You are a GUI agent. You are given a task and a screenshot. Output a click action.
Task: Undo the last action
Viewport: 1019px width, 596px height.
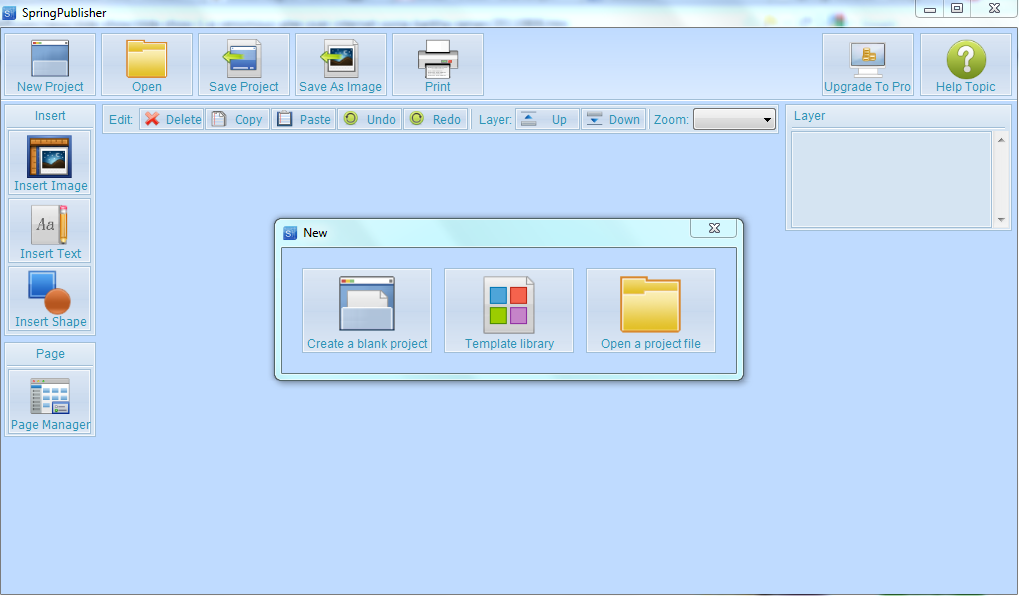(370, 119)
